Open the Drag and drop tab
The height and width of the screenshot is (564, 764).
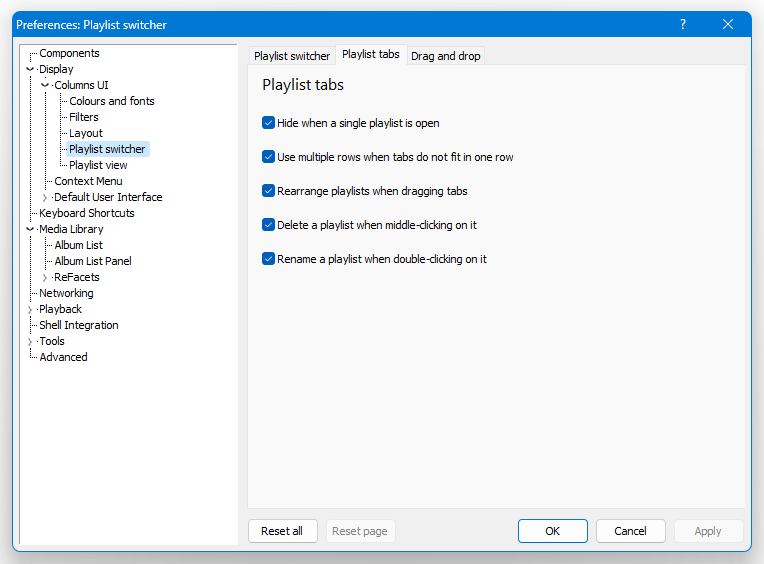(x=446, y=56)
